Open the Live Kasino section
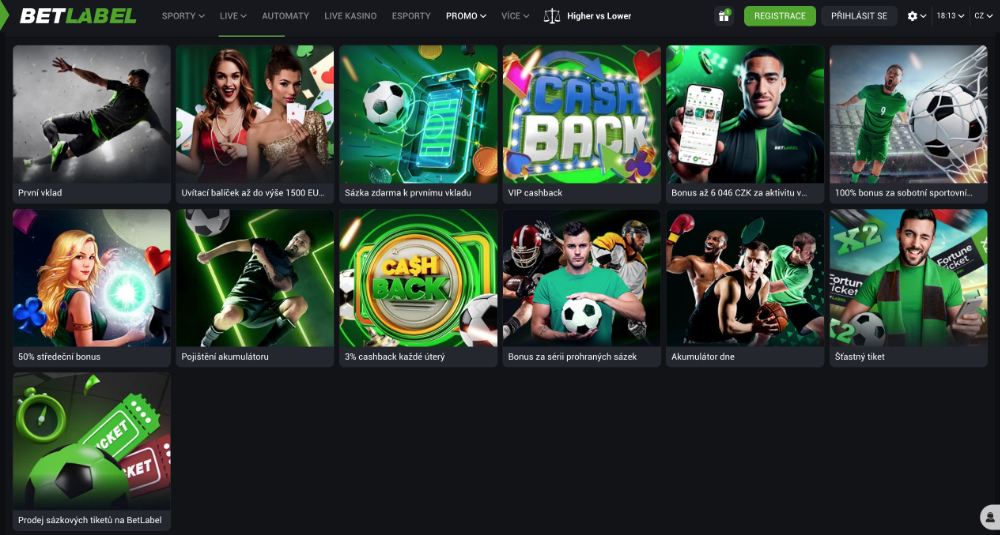Image resolution: width=1000 pixels, height=535 pixels. click(350, 16)
